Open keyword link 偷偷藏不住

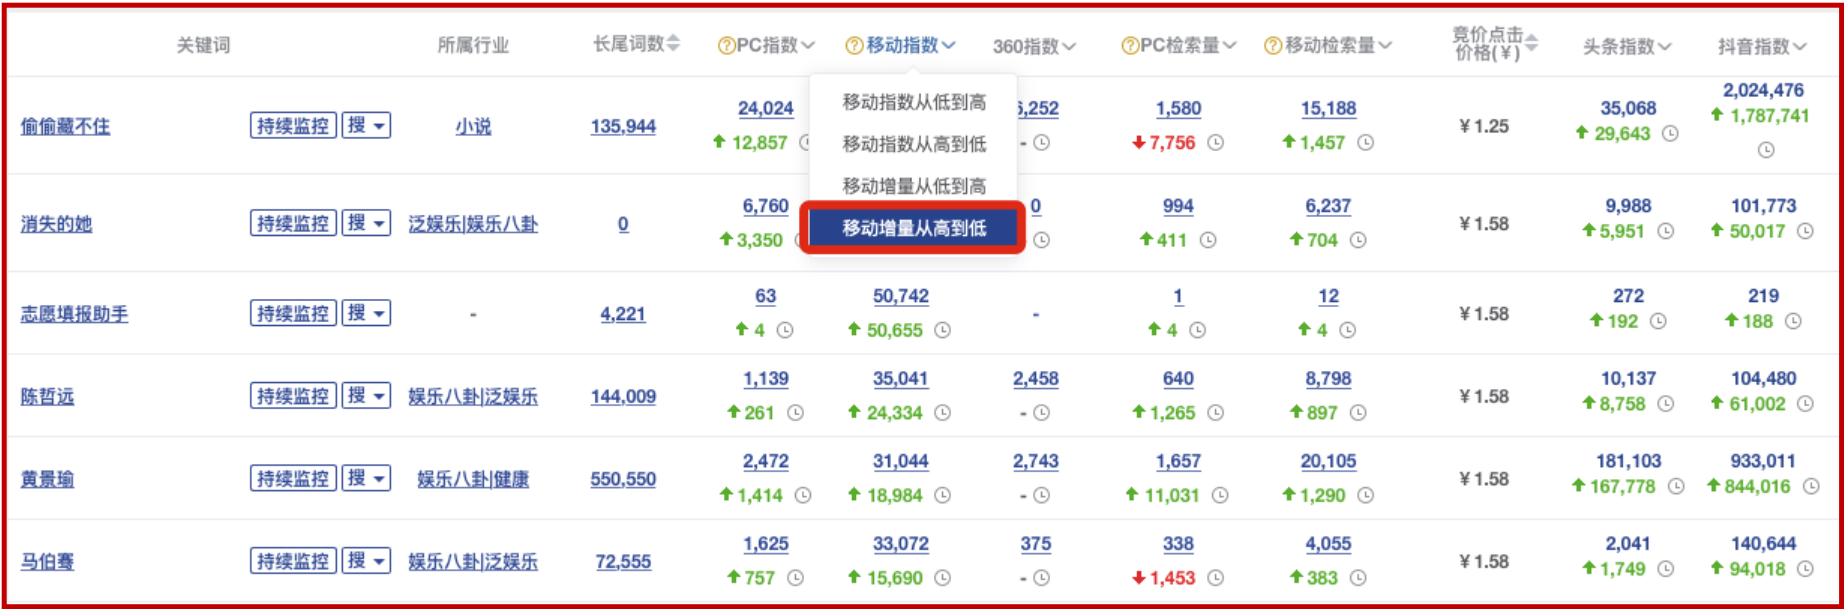66,127
